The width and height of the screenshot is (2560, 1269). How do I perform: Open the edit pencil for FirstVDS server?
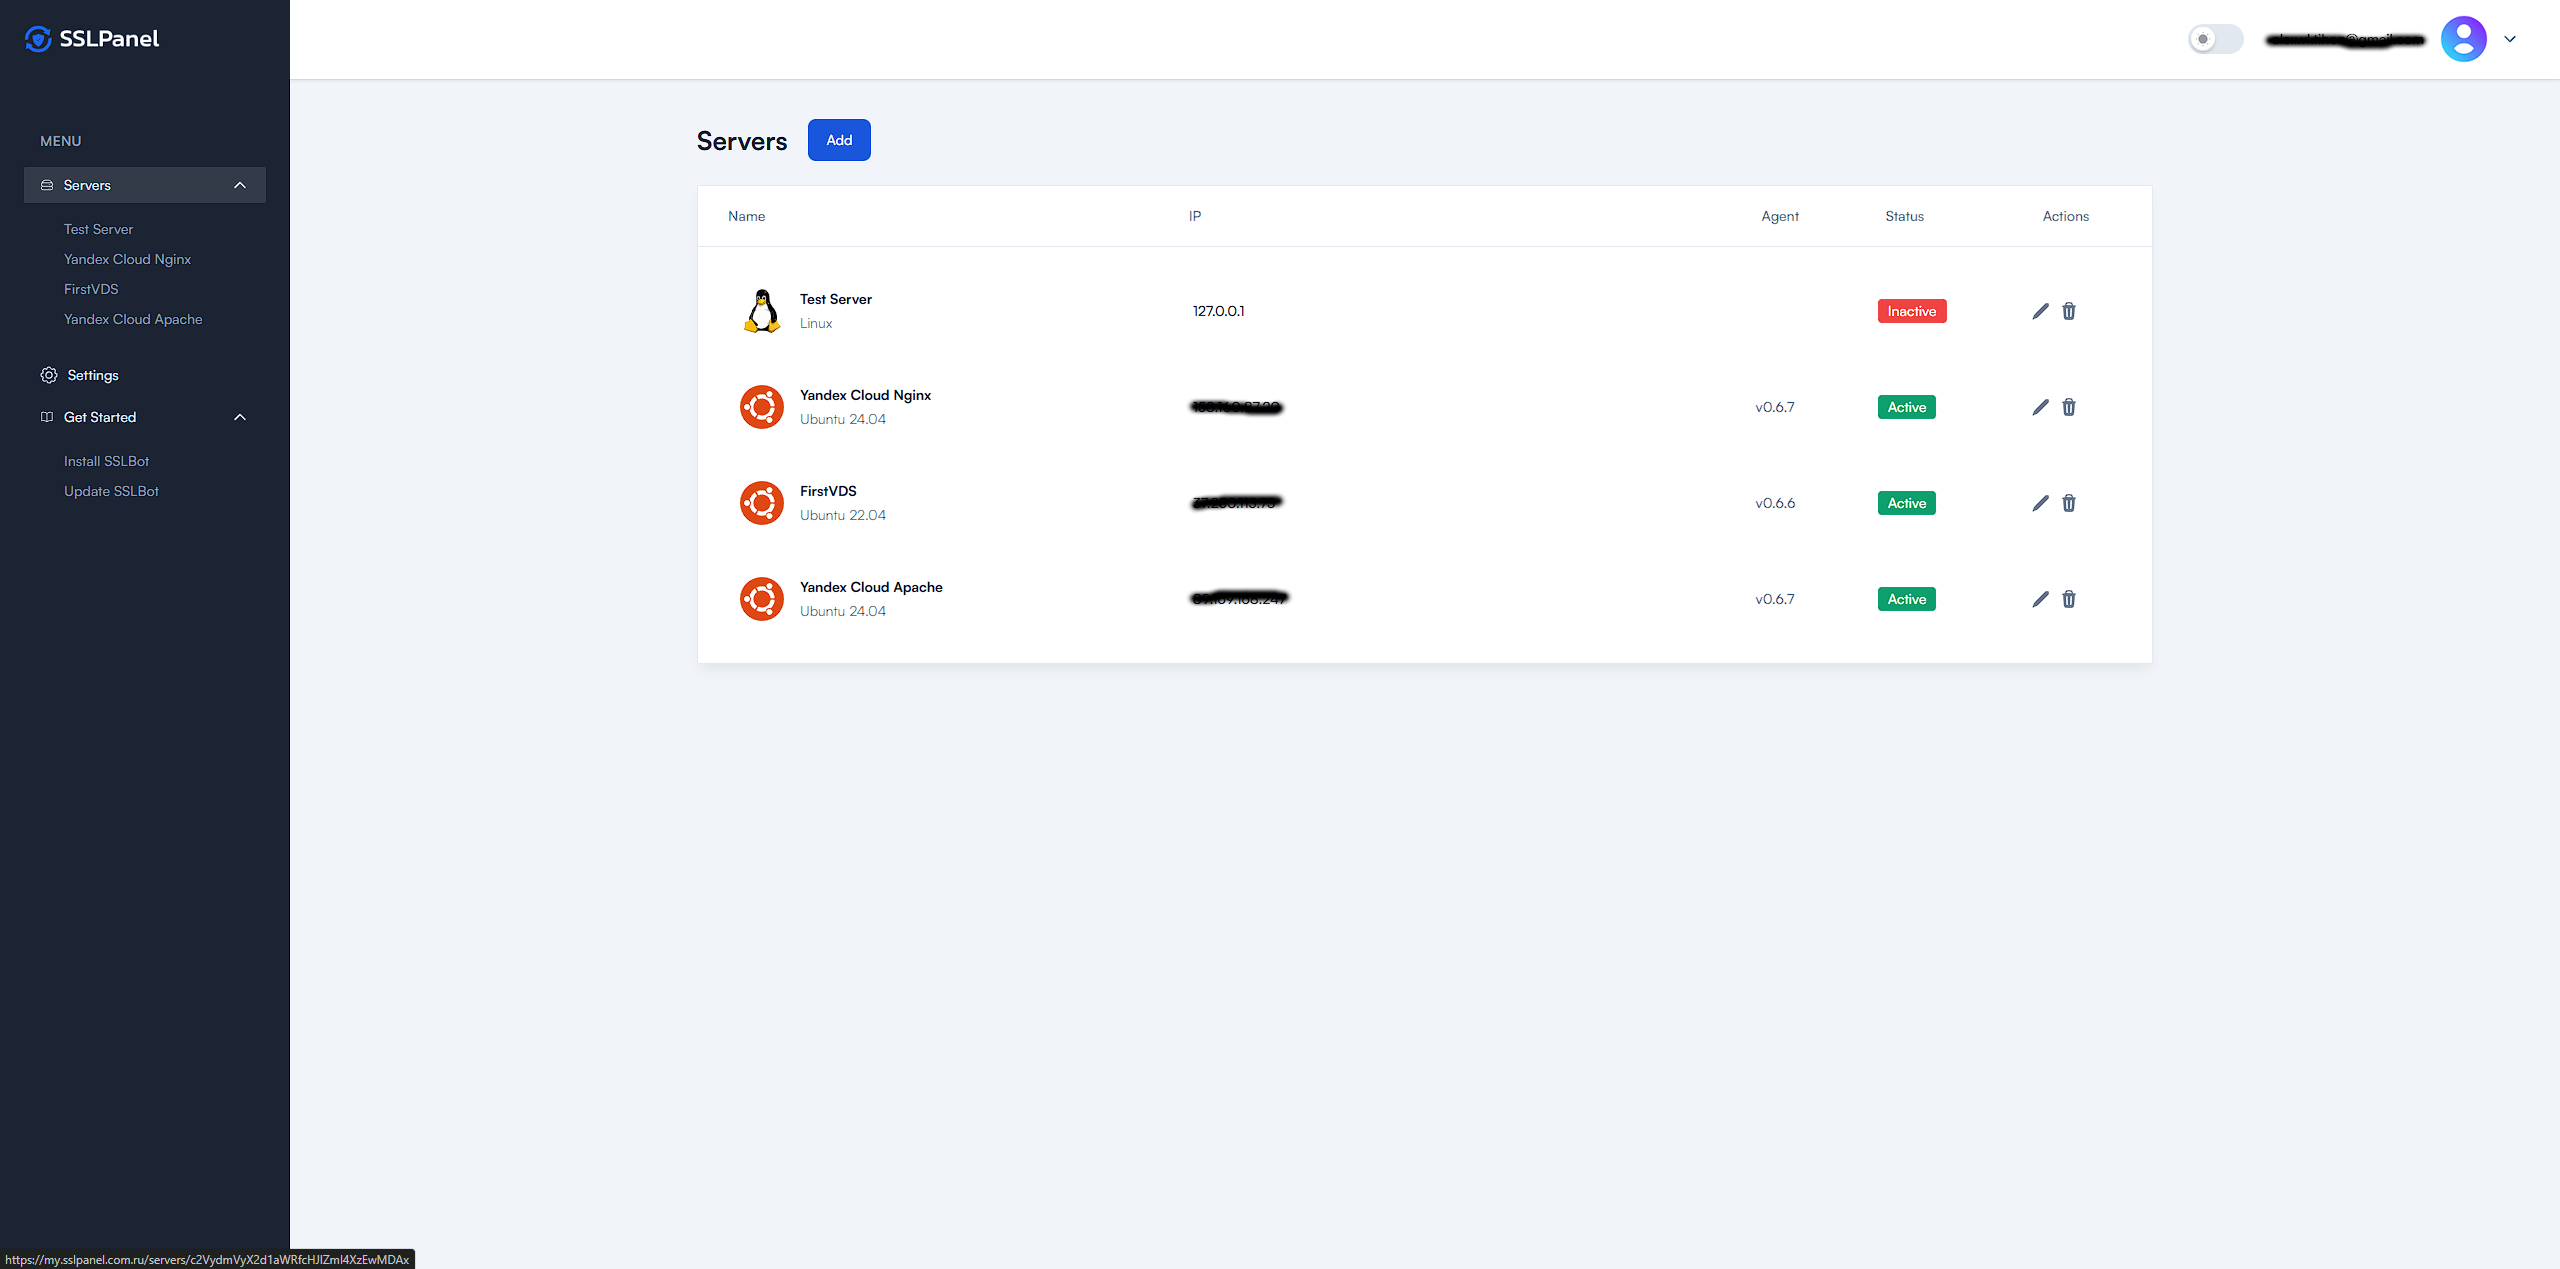tap(2039, 503)
